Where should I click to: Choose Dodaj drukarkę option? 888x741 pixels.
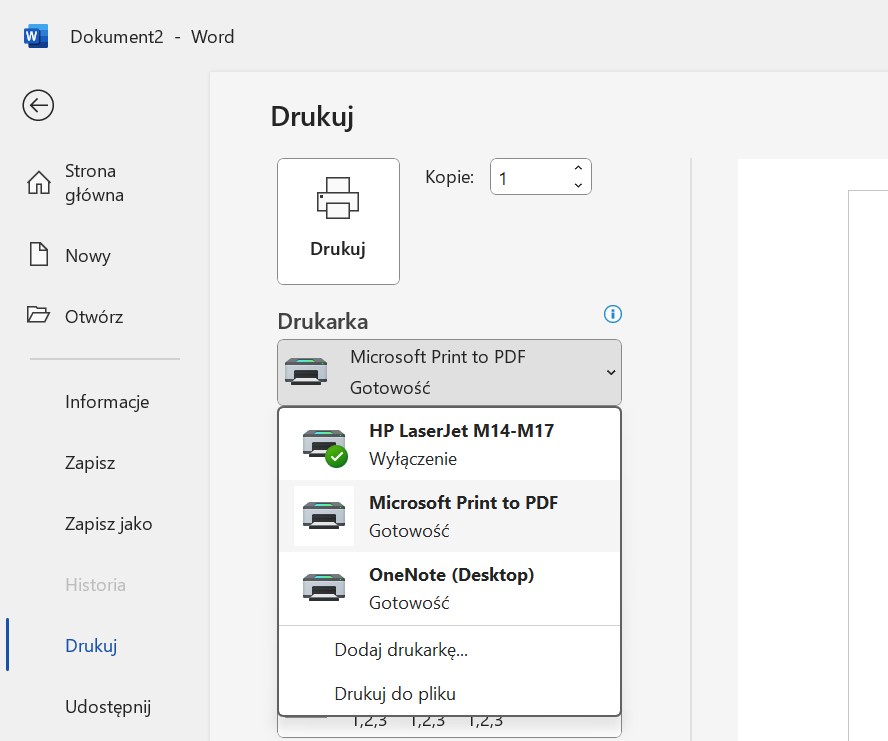tap(401, 650)
